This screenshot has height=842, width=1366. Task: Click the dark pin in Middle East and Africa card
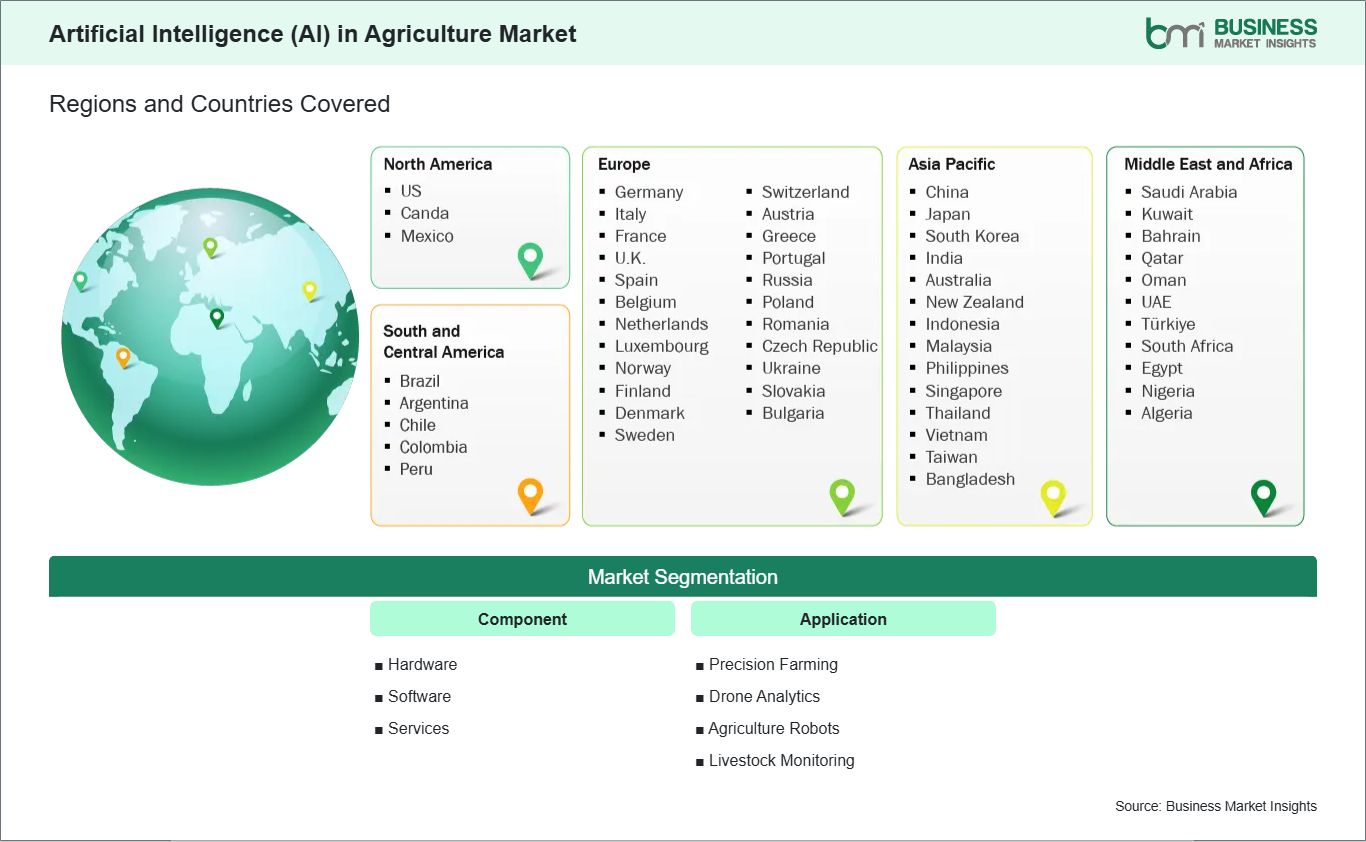pyautogui.click(x=1263, y=494)
